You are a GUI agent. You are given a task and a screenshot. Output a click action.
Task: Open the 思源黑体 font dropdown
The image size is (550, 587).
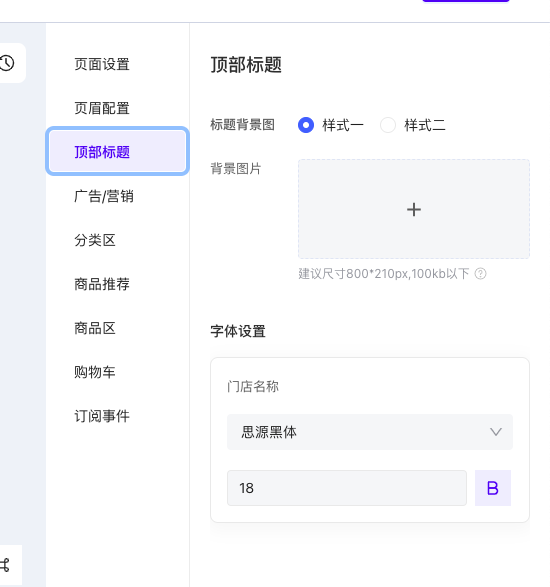point(370,432)
